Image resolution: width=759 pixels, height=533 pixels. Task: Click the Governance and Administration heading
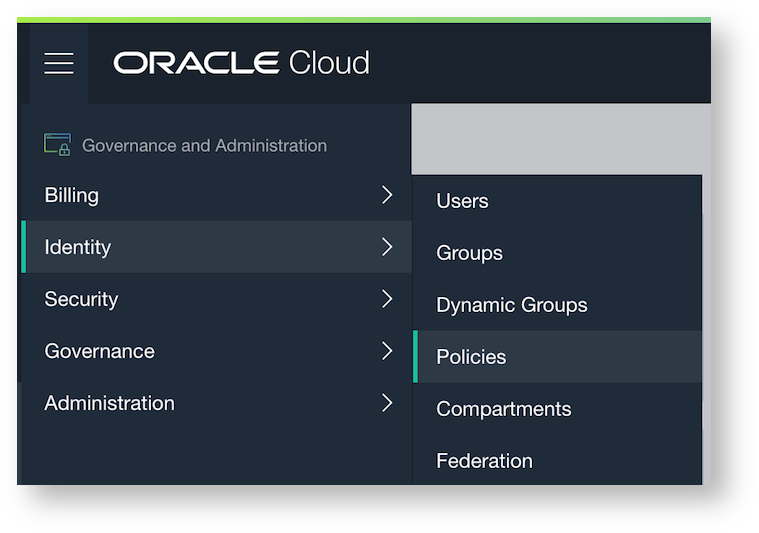point(204,145)
